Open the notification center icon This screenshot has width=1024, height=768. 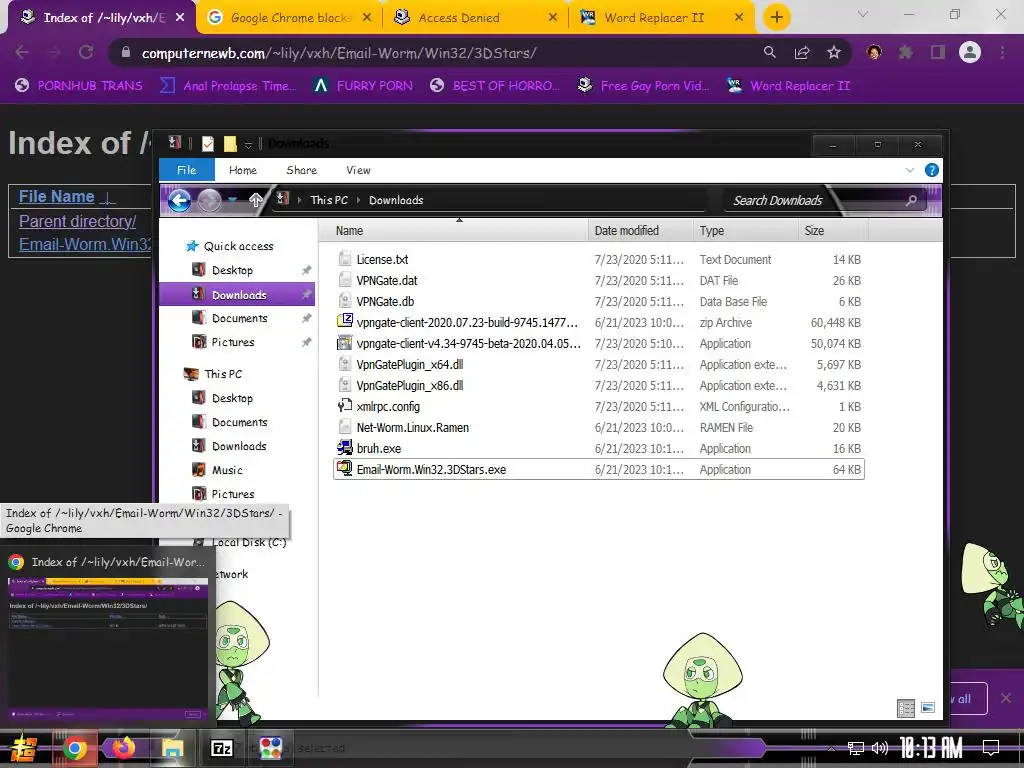[991, 748]
